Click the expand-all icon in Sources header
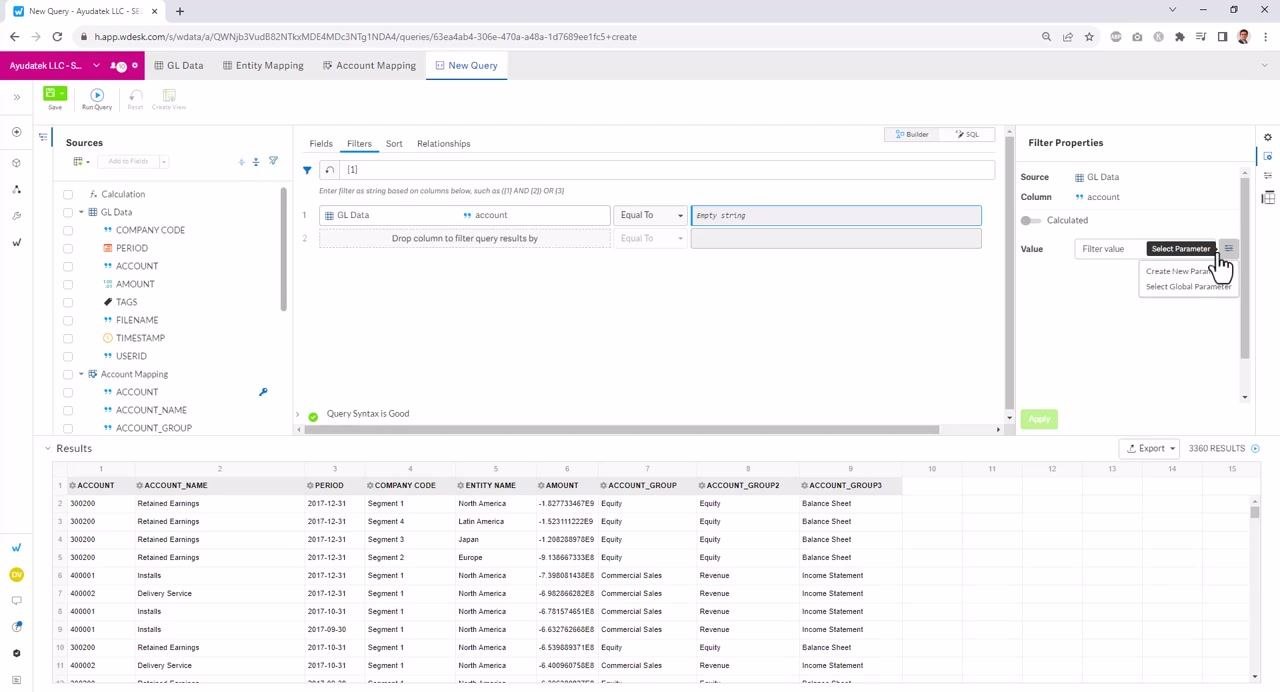 pyautogui.click(x=241, y=161)
